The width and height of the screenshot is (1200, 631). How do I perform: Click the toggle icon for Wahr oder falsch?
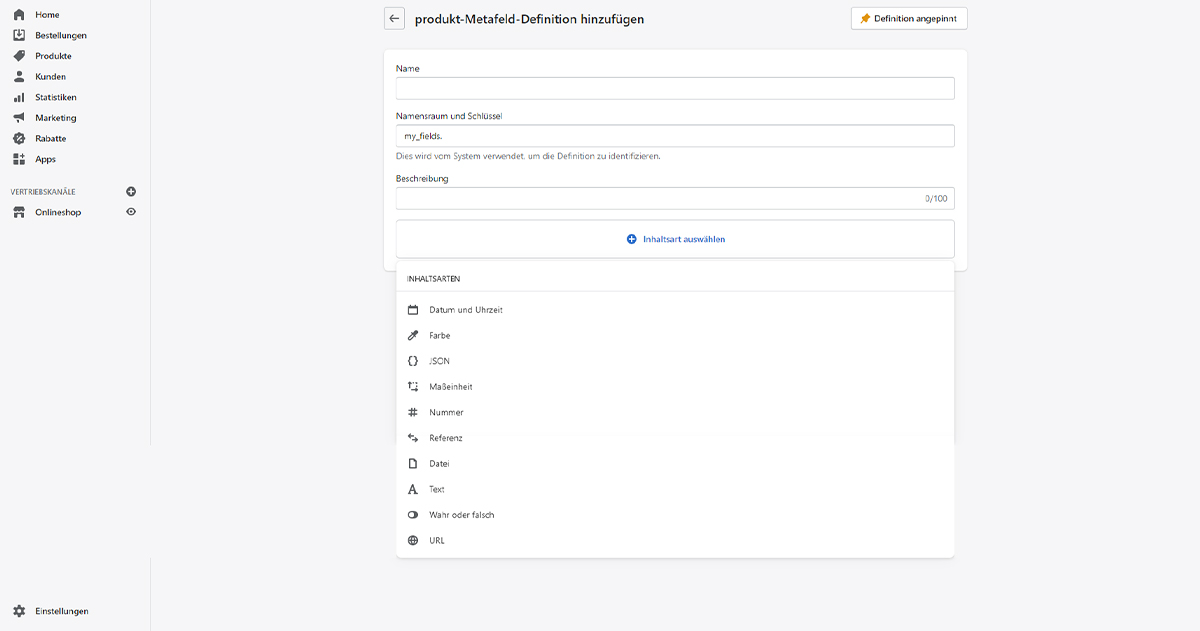click(413, 515)
